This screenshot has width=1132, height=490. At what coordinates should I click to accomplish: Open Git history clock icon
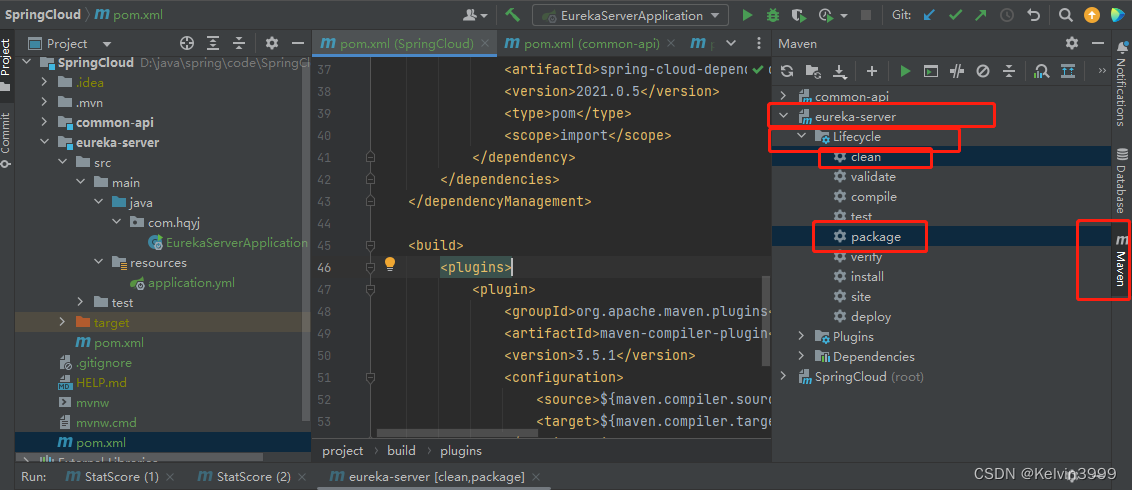pyautogui.click(x=1006, y=15)
